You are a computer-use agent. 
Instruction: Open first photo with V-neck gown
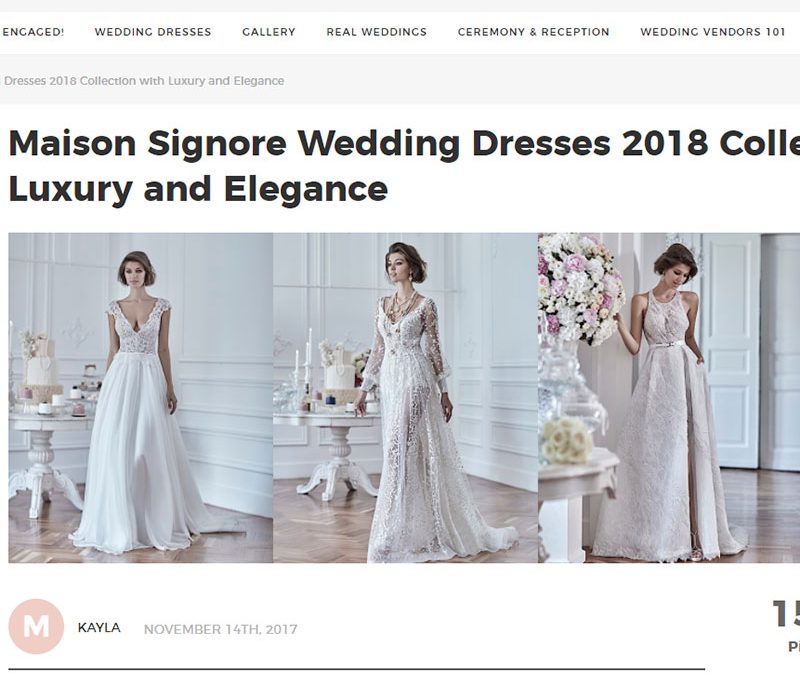point(141,398)
